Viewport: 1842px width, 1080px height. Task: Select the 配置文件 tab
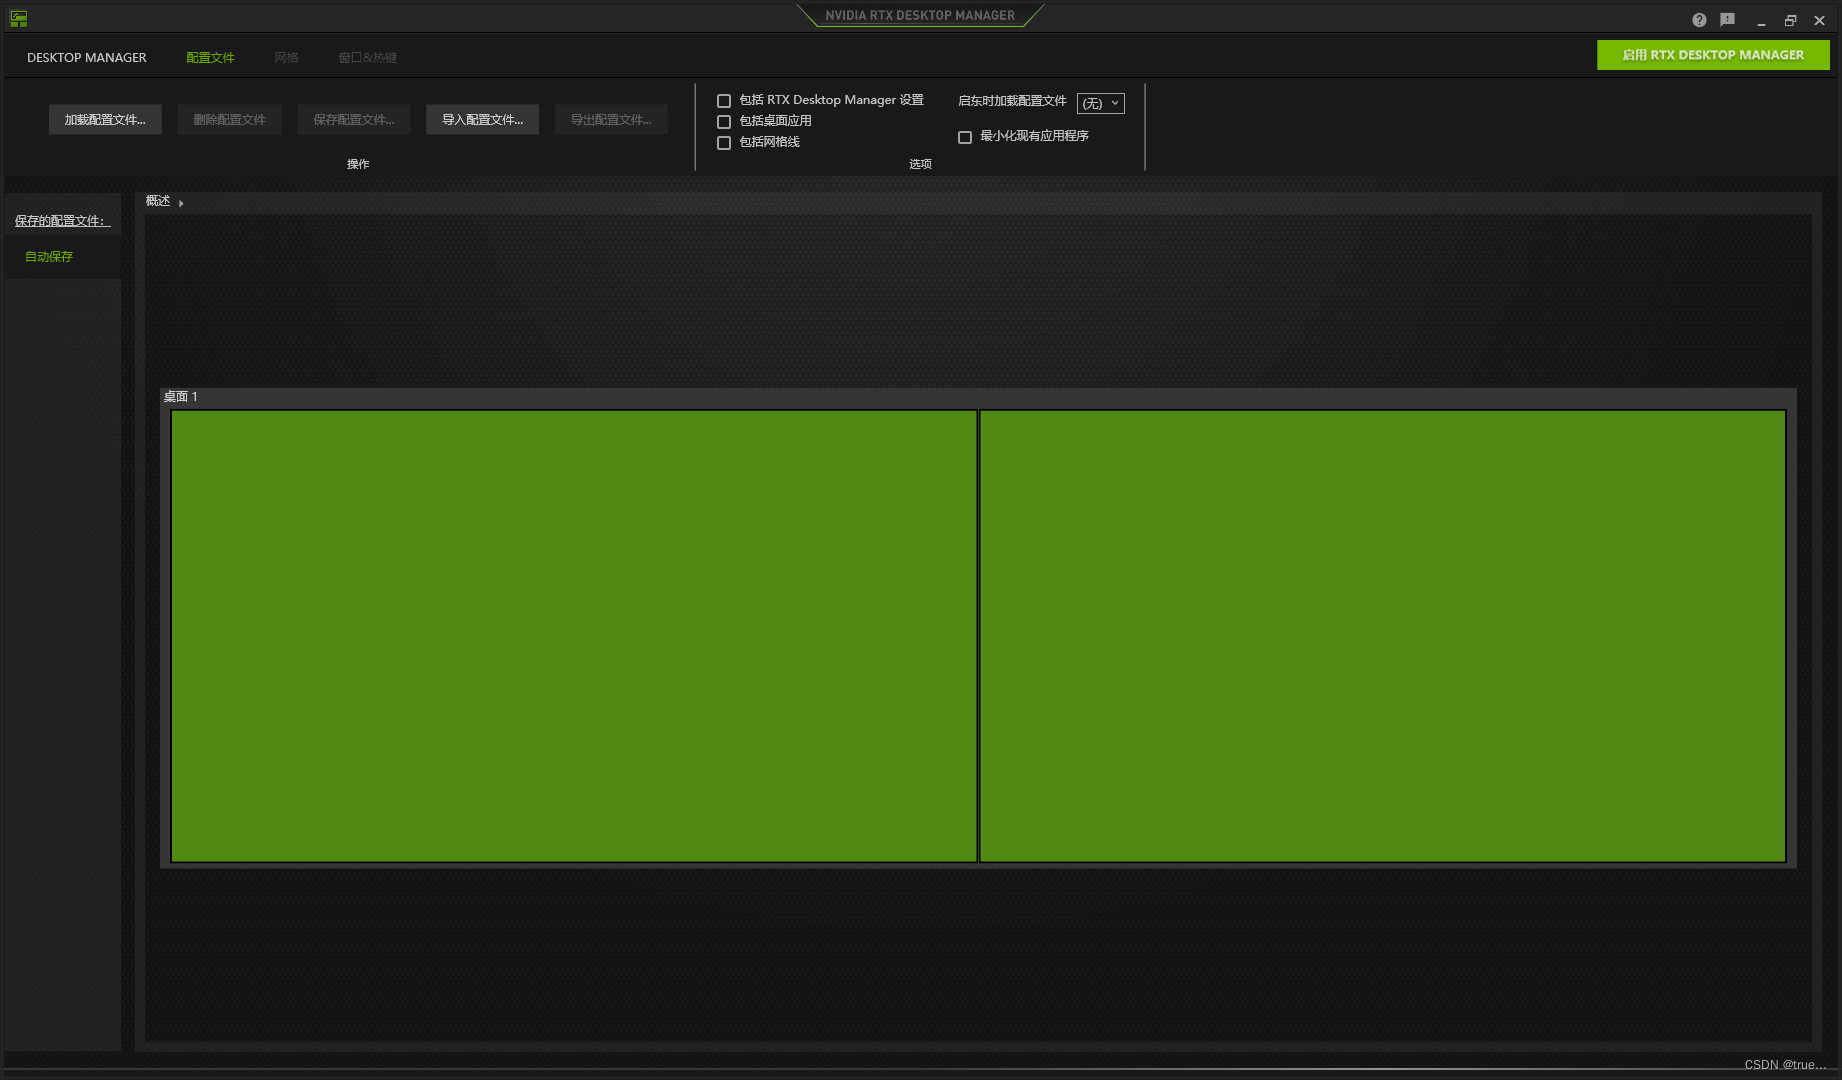(210, 58)
